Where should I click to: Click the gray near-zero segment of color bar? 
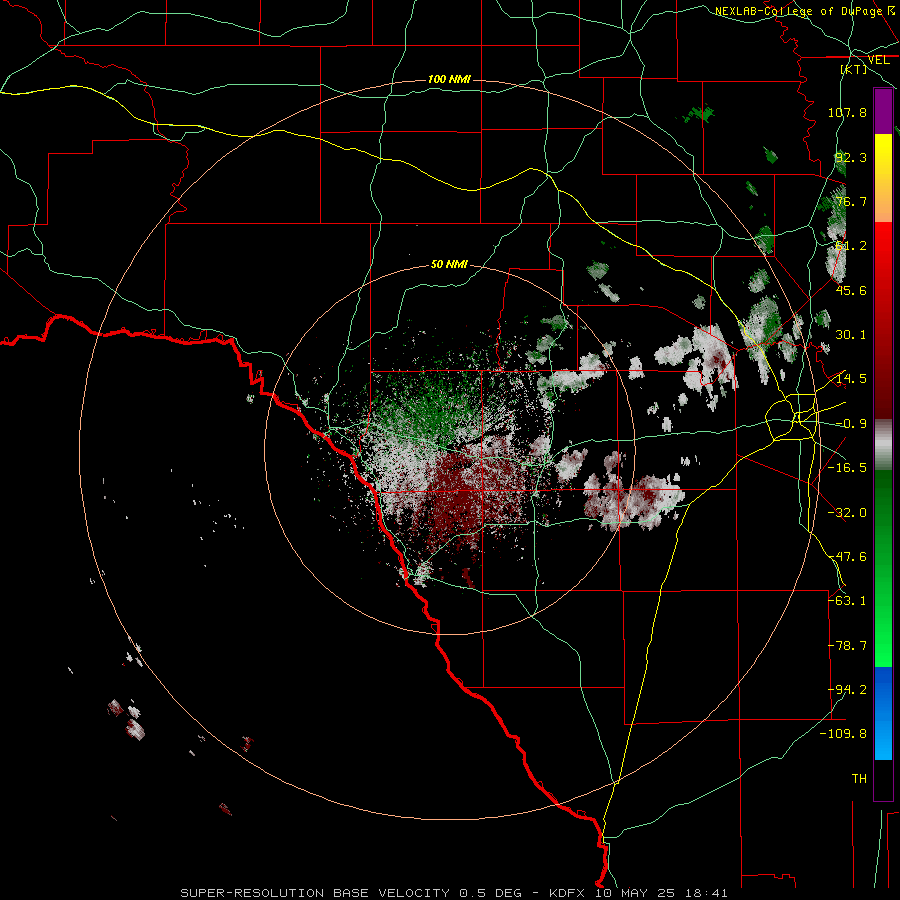click(883, 445)
